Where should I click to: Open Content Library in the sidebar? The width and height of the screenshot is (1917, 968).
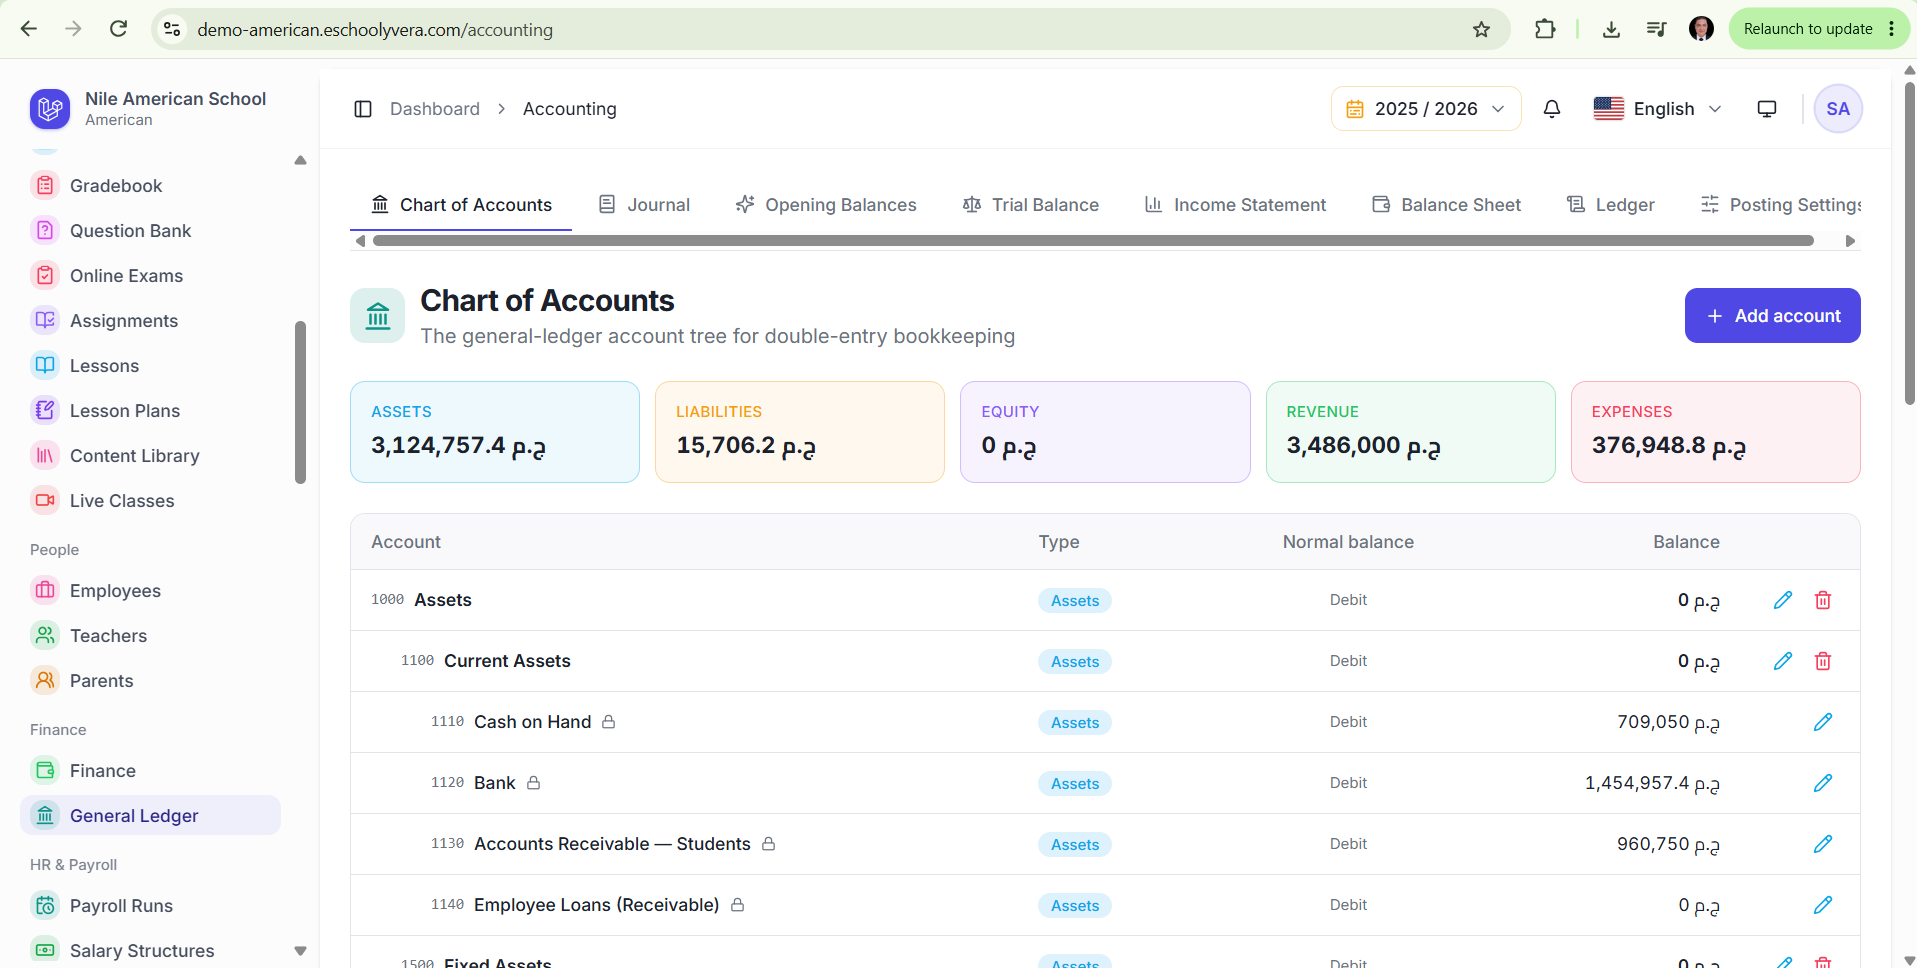pos(150,456)
